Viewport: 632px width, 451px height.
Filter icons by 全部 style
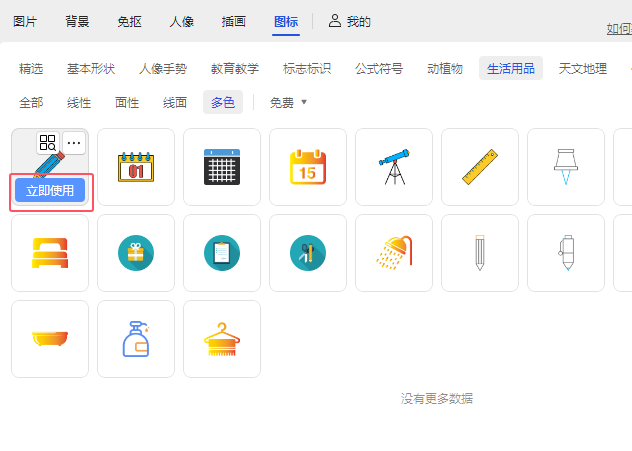coord(31,102)
